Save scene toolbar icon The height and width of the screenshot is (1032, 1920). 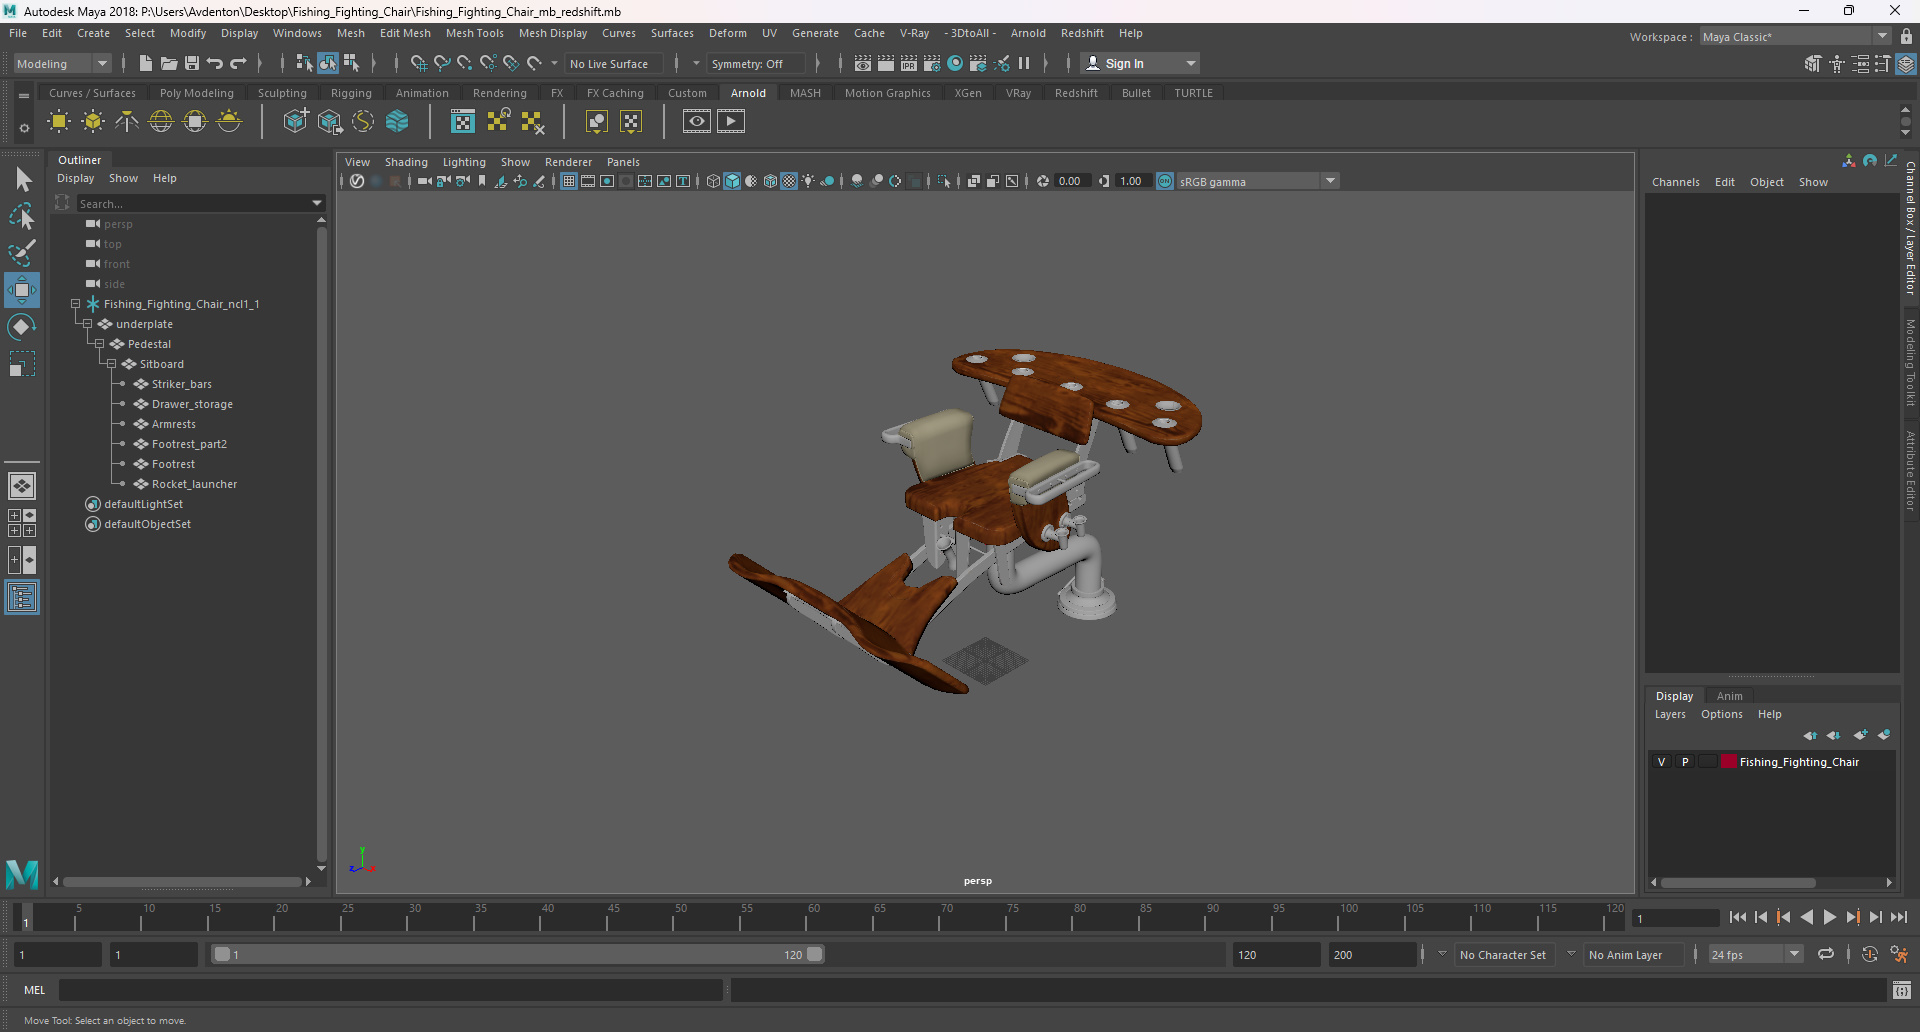point(192,63)
